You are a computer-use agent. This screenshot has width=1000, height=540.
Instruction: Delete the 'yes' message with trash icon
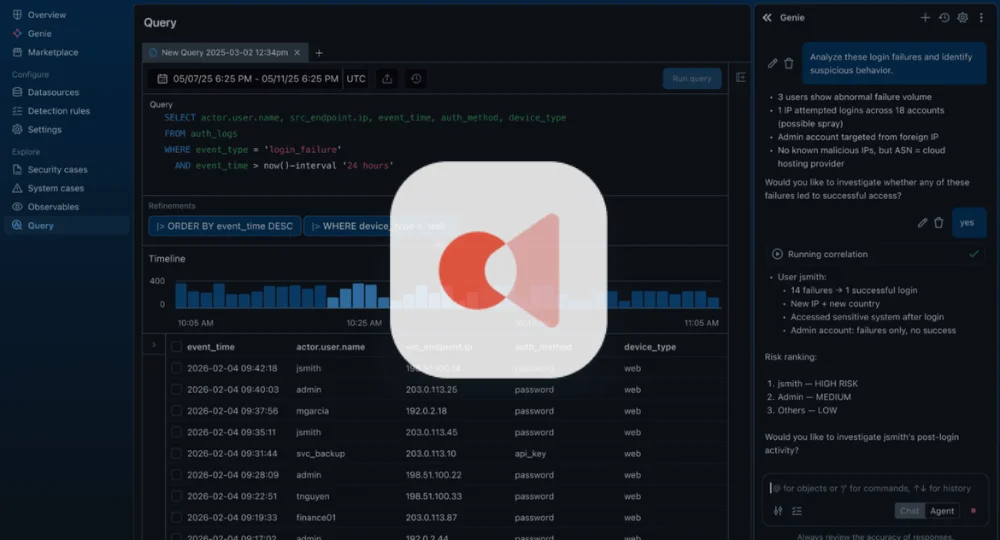coord(939,223)
